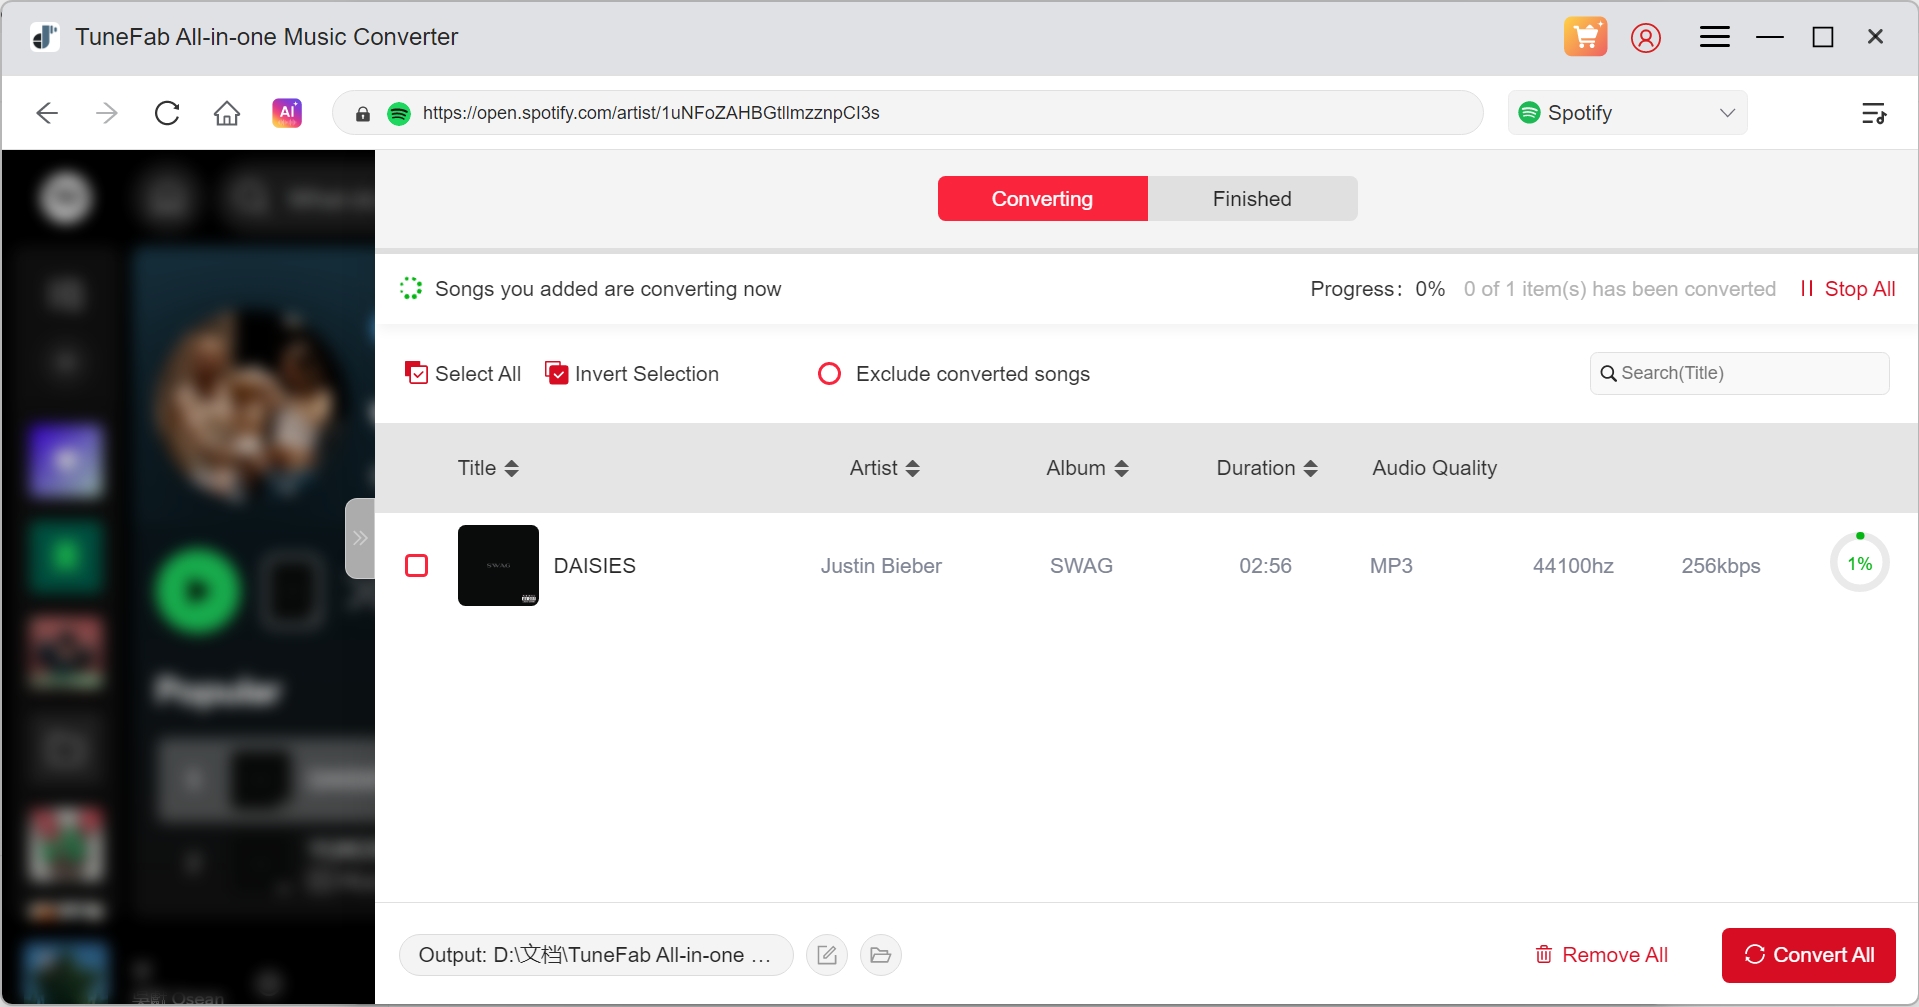This screenshot has height=1007, width=1919.
Task: Go to the browser home page
Action: [226, 112]
